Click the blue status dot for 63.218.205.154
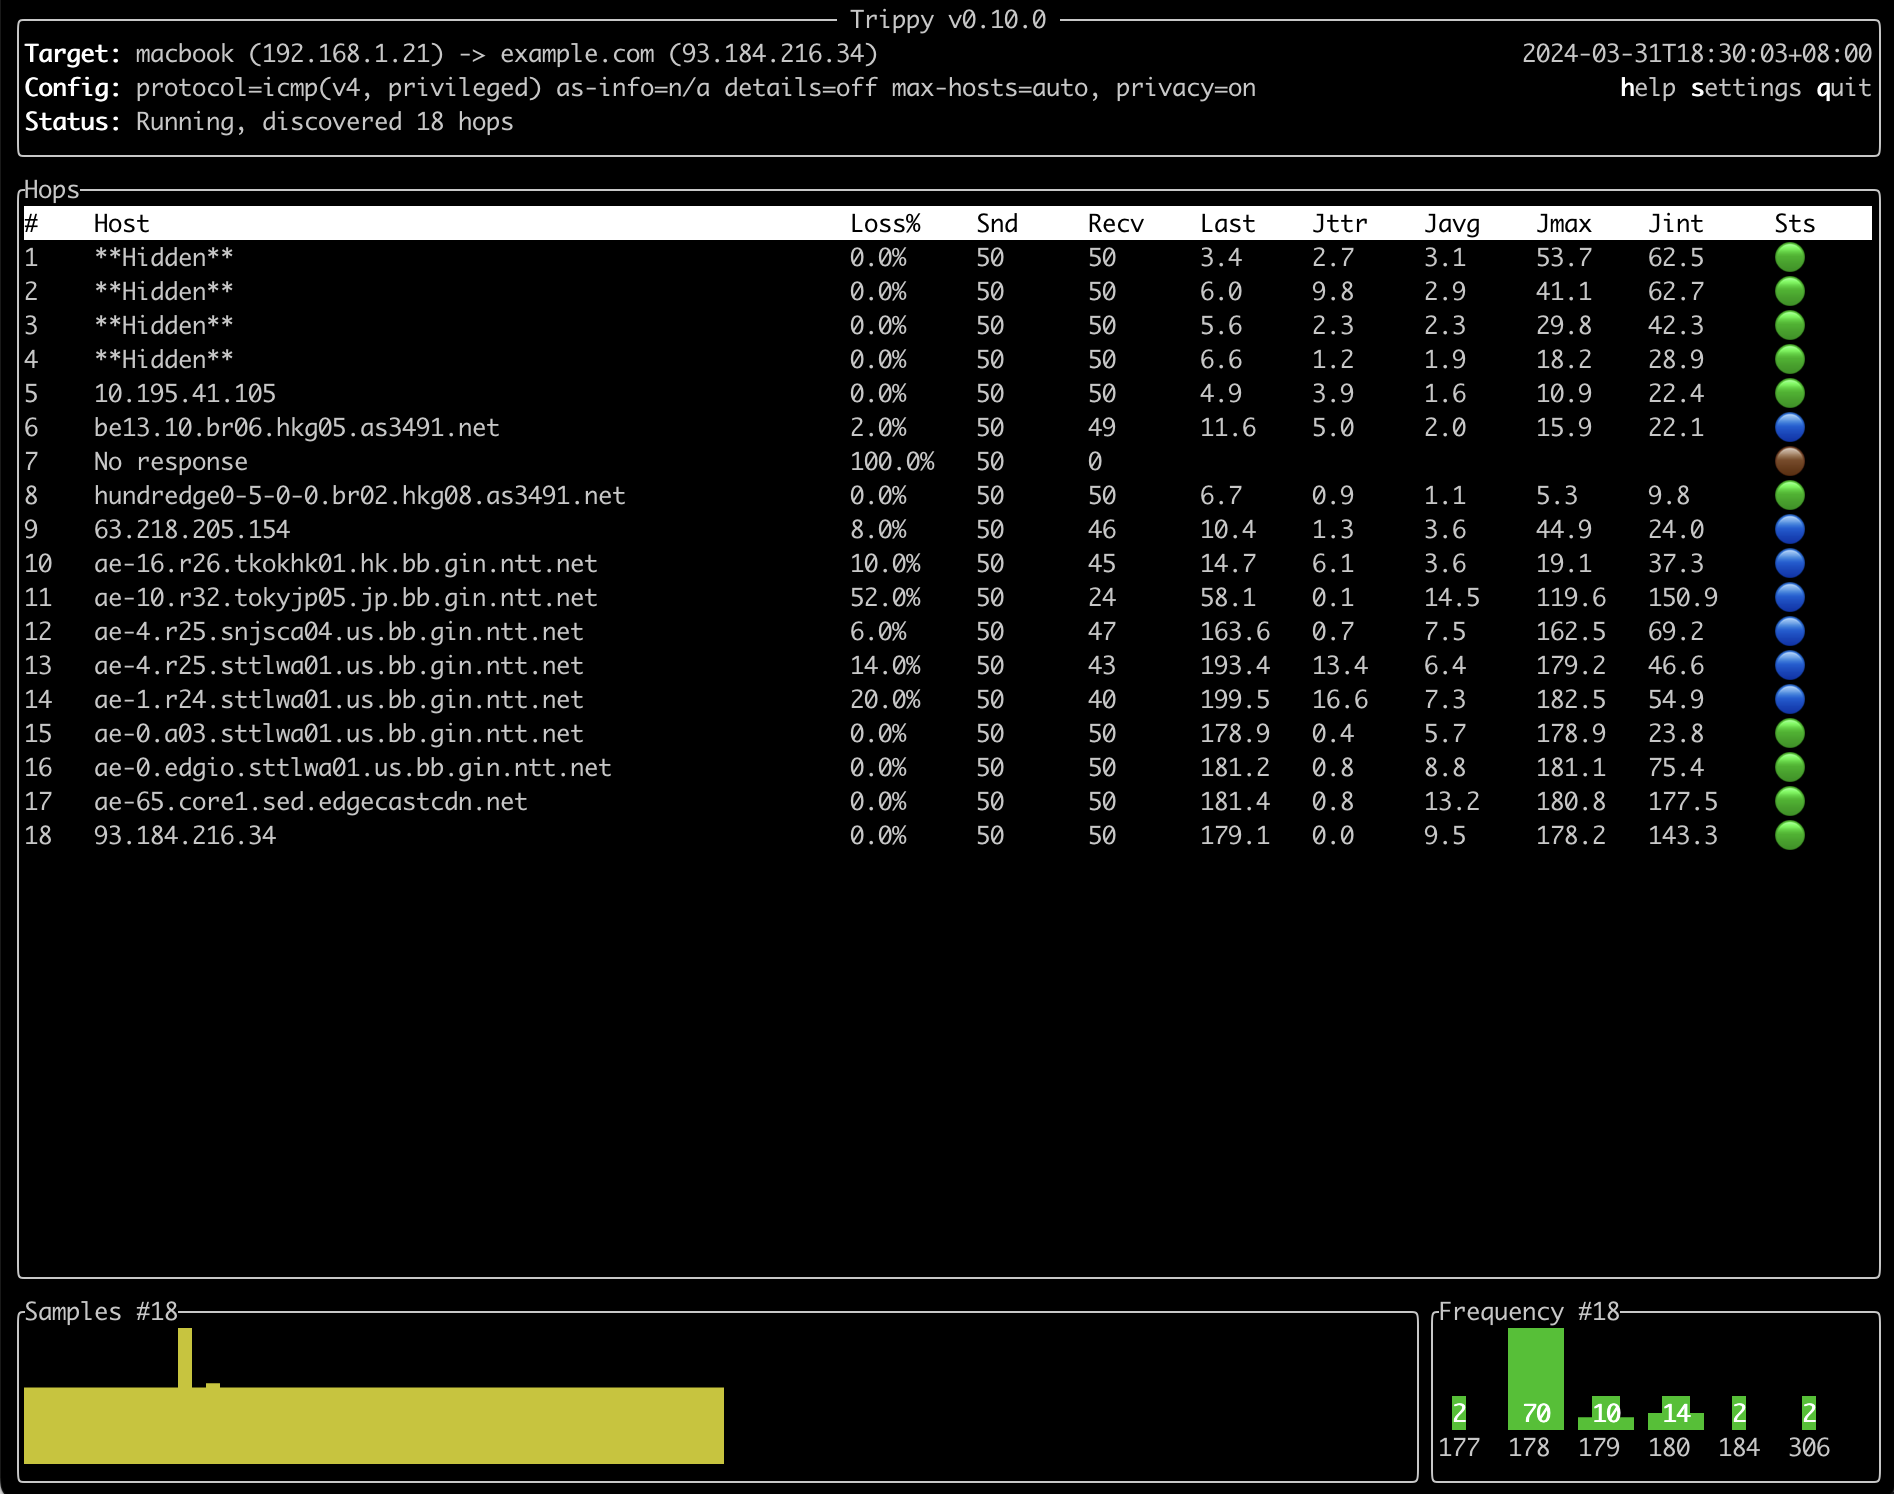This screenshot has height=1494, width=1894. tap(1789, 530)
